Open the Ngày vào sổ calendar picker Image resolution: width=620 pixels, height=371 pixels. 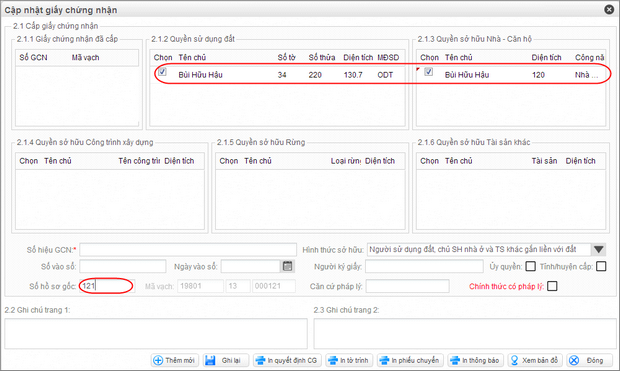tap(287, 266)
